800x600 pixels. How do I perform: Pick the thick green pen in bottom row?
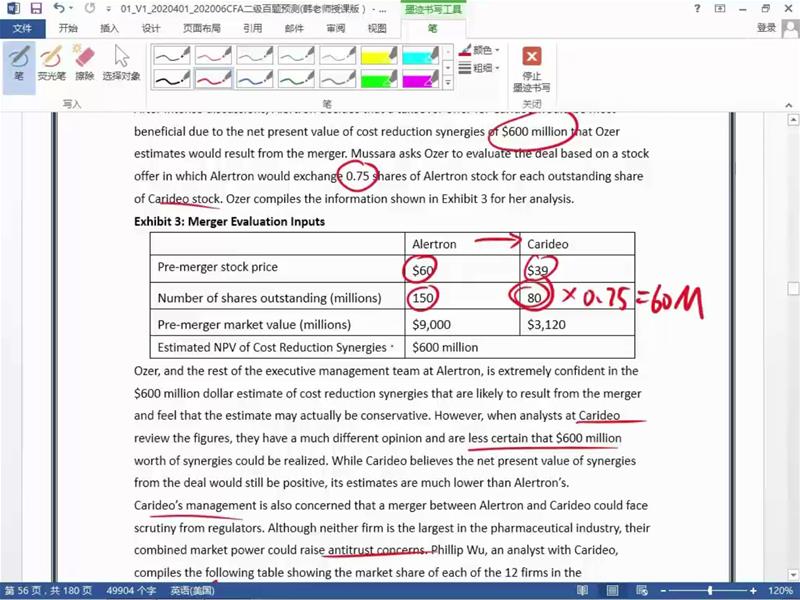[x=296, y=79]
